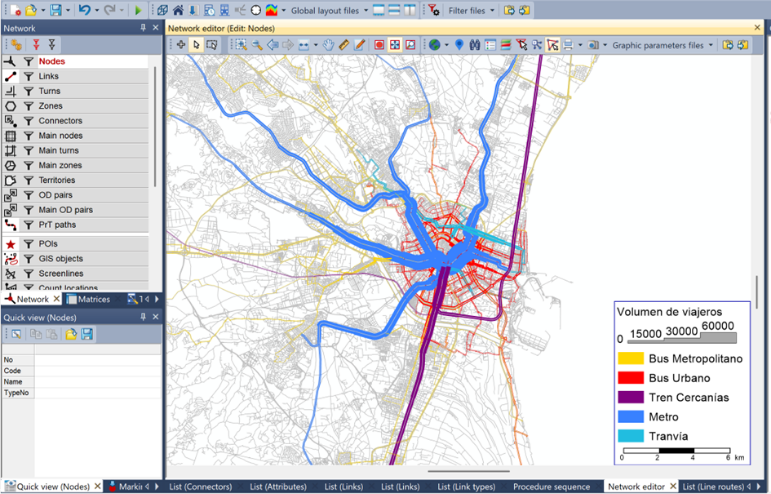Open the Procedure sequence tab

pos(553,487)
